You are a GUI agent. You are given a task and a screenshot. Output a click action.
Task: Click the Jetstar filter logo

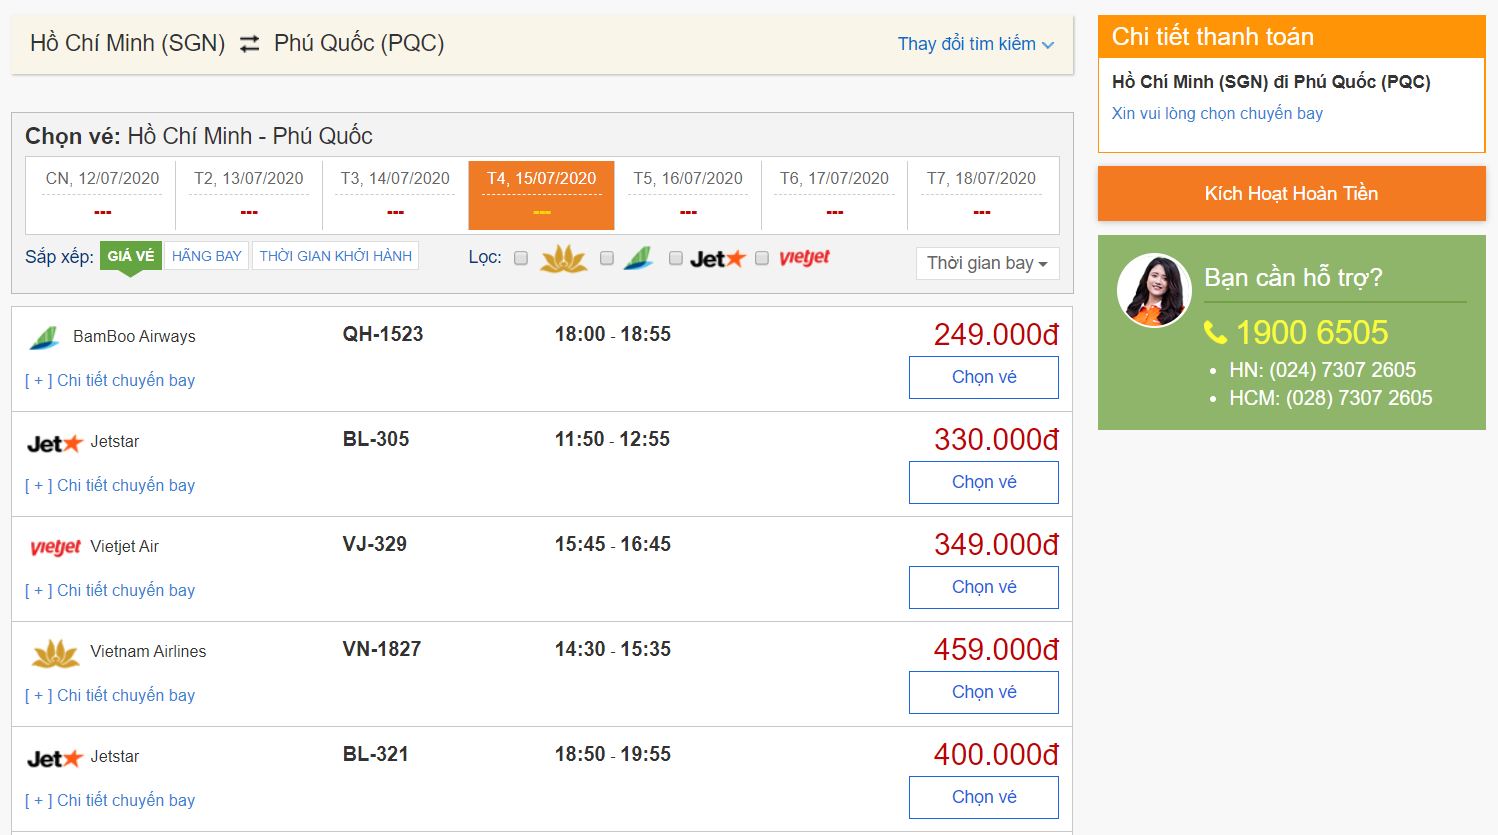pos(718,259)
